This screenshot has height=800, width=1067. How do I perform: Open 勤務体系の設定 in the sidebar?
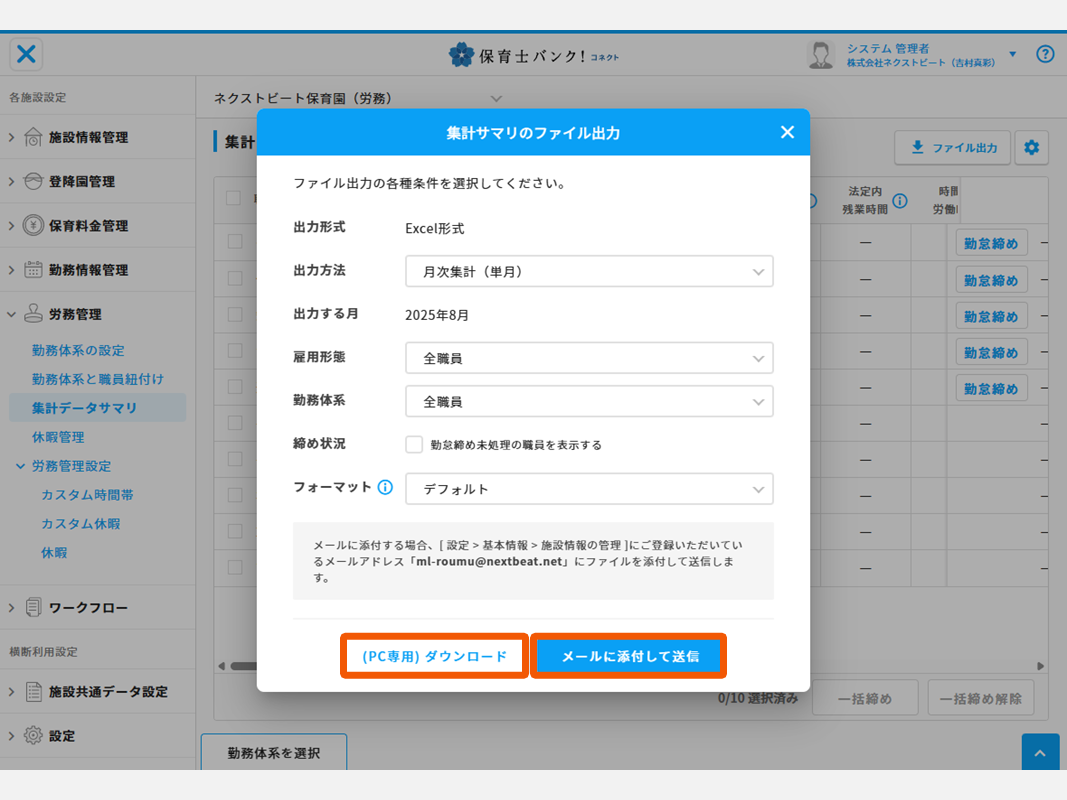click(78, 350)
